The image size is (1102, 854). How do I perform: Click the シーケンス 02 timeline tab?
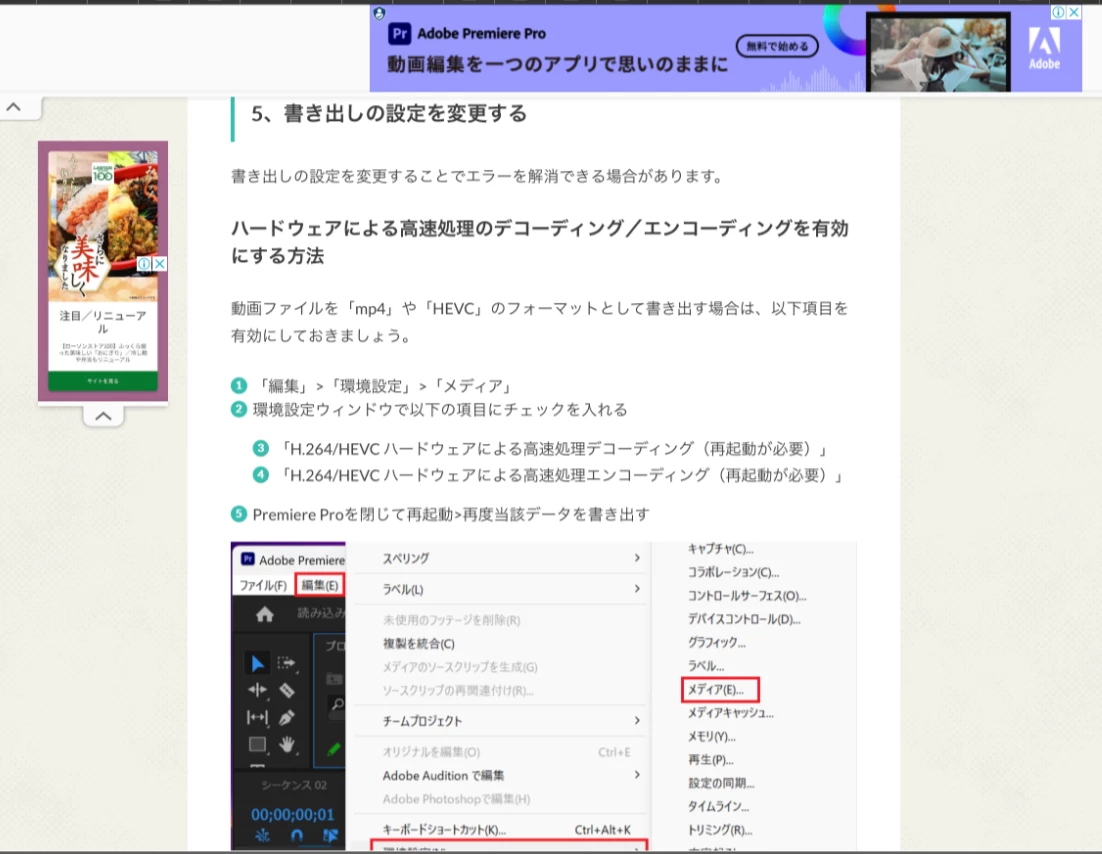pos(294,784)
